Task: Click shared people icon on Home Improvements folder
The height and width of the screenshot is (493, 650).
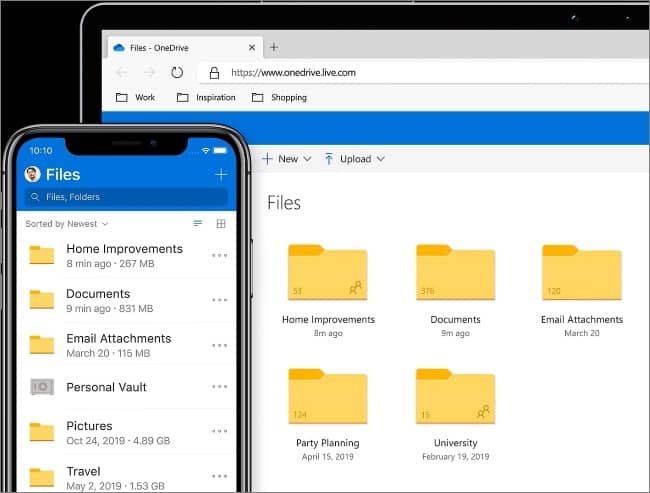Action: point(355,287)
